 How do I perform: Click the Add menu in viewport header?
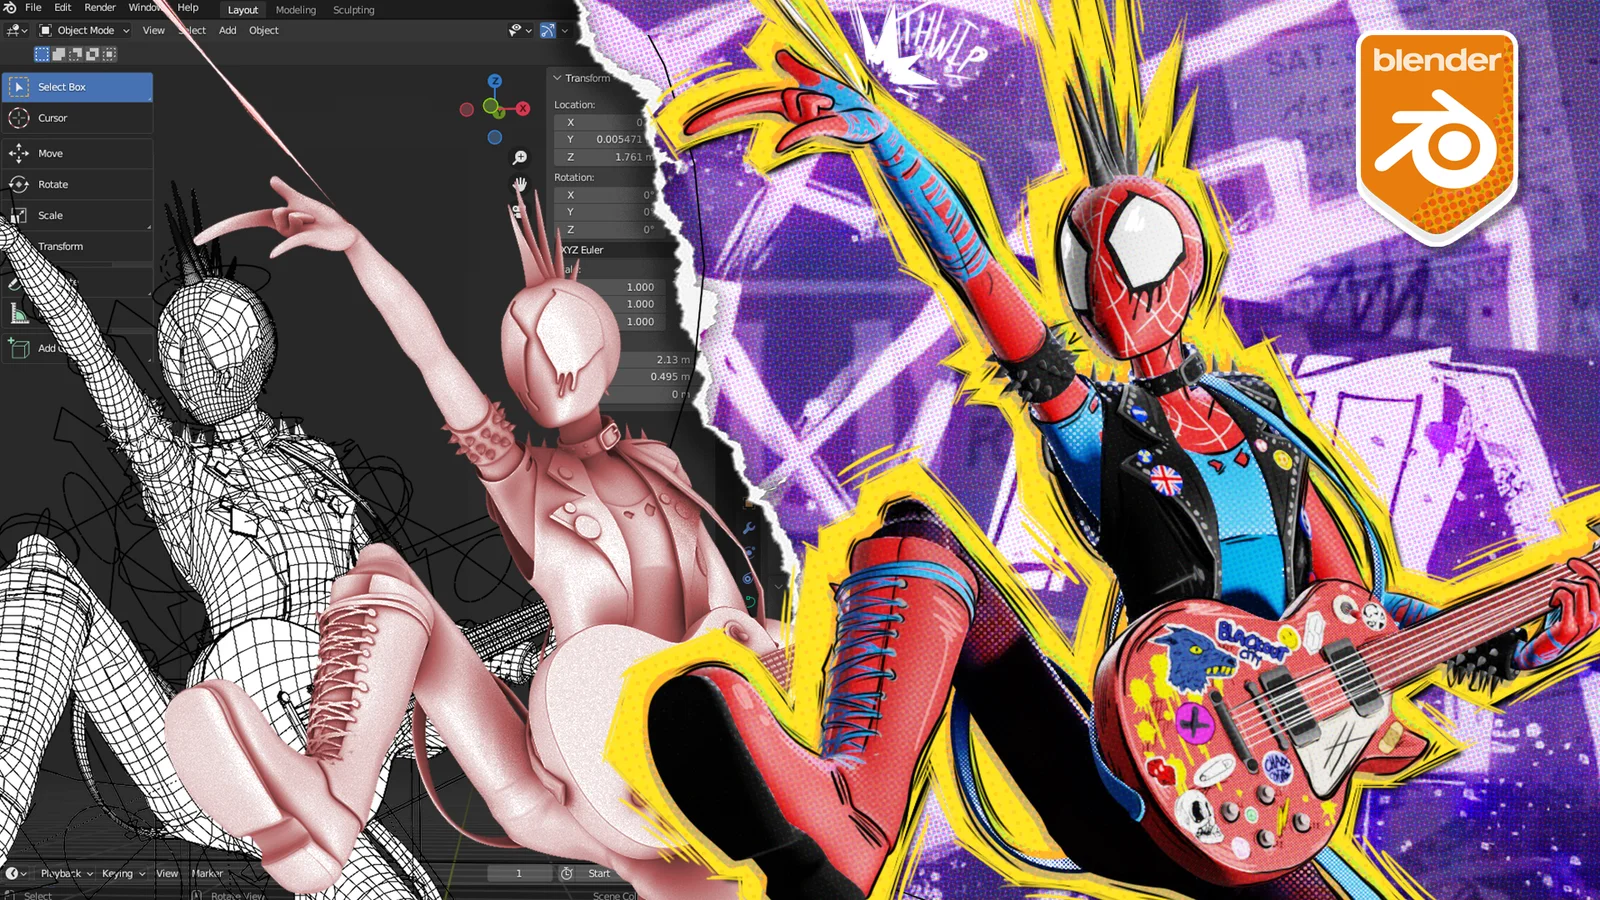tap(228, 31)
